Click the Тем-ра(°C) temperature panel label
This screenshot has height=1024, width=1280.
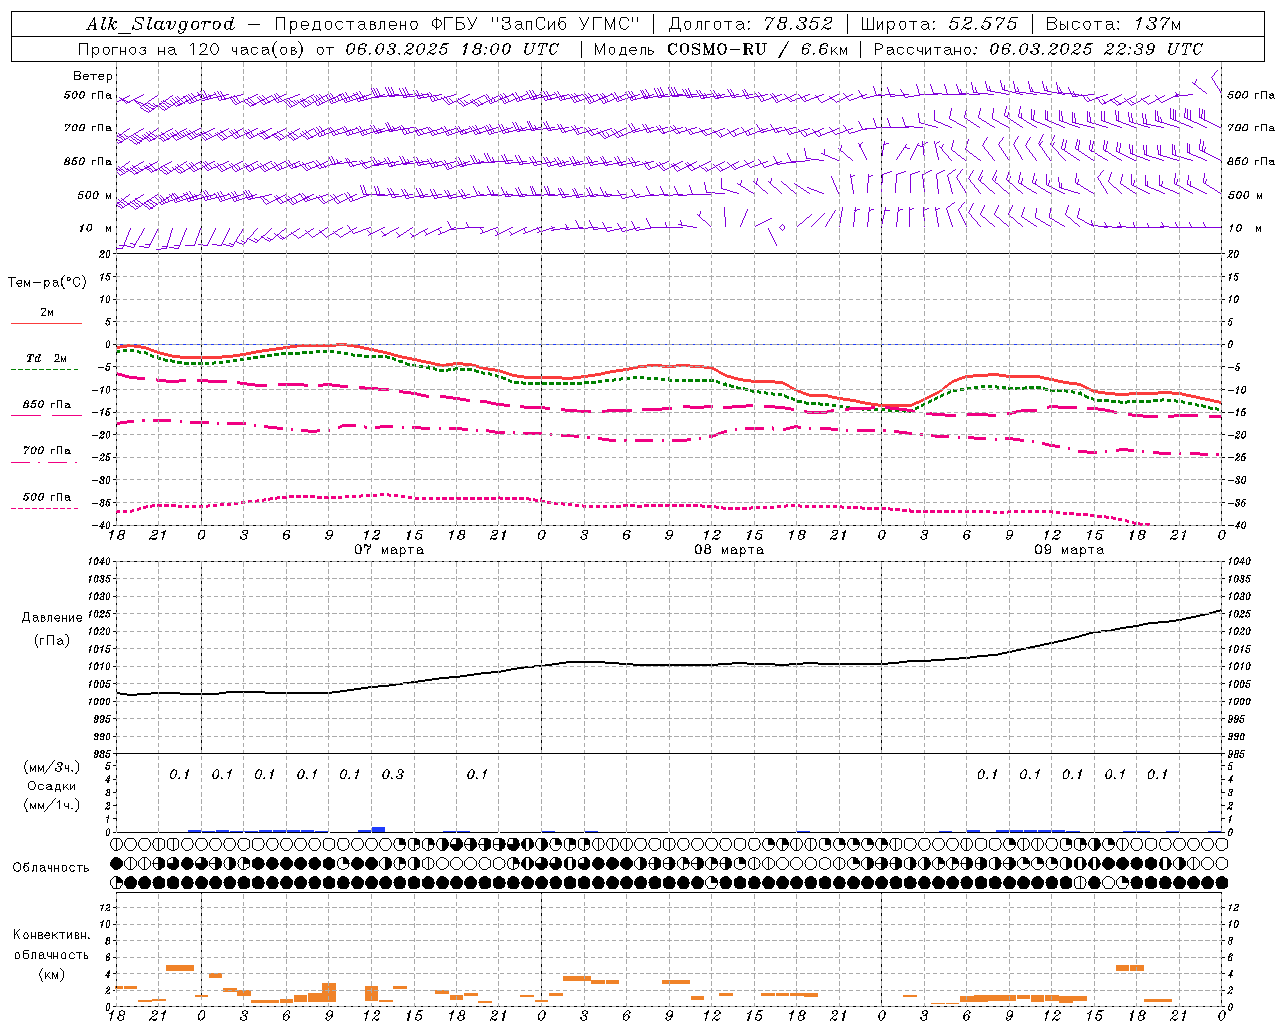47,282
